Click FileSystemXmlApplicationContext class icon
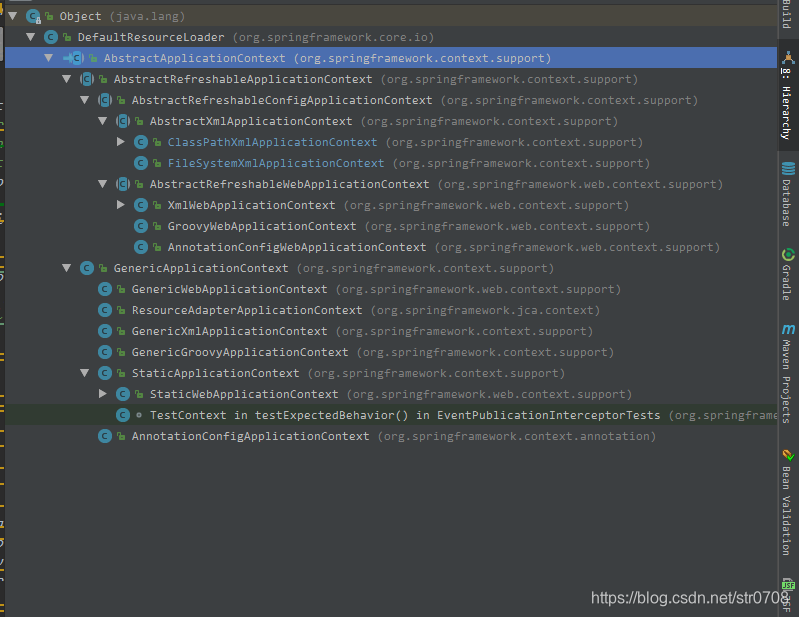This screenshot has height=617, width=799. (141, 163)
